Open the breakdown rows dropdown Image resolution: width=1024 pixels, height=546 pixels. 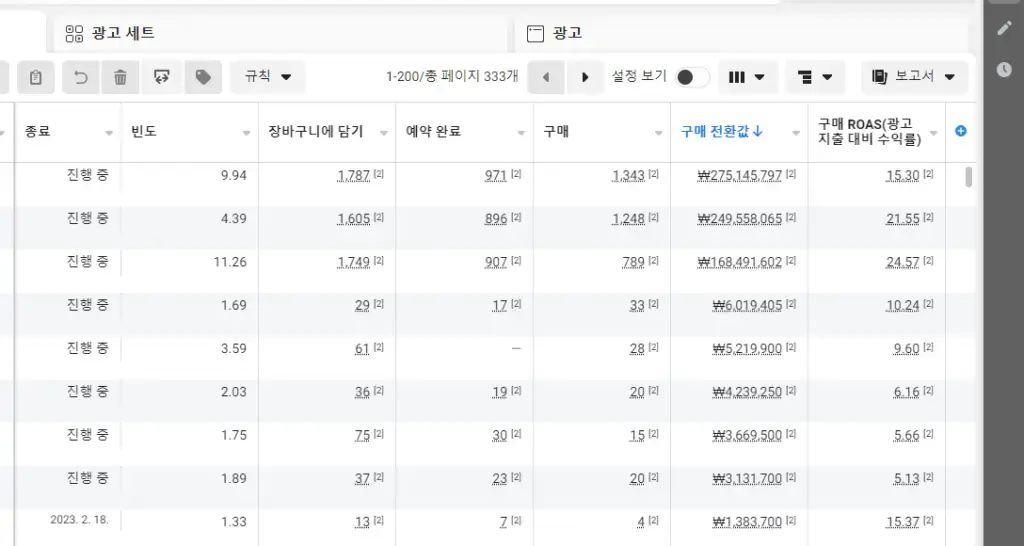pyautogui.click(x=815, y=77)
